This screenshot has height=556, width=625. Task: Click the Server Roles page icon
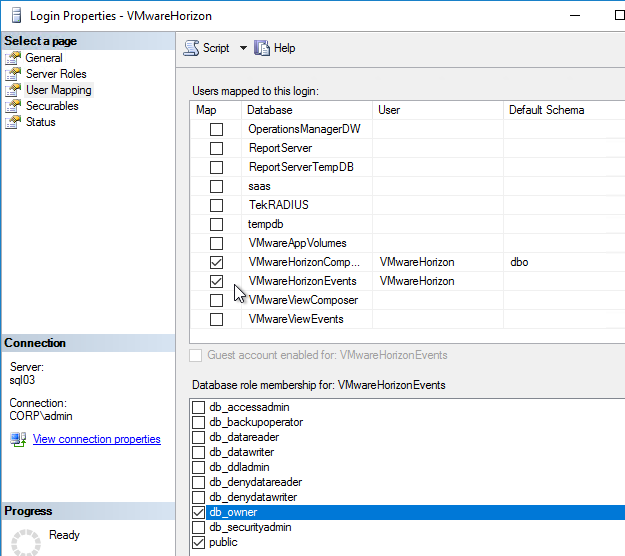pos(13,74)
